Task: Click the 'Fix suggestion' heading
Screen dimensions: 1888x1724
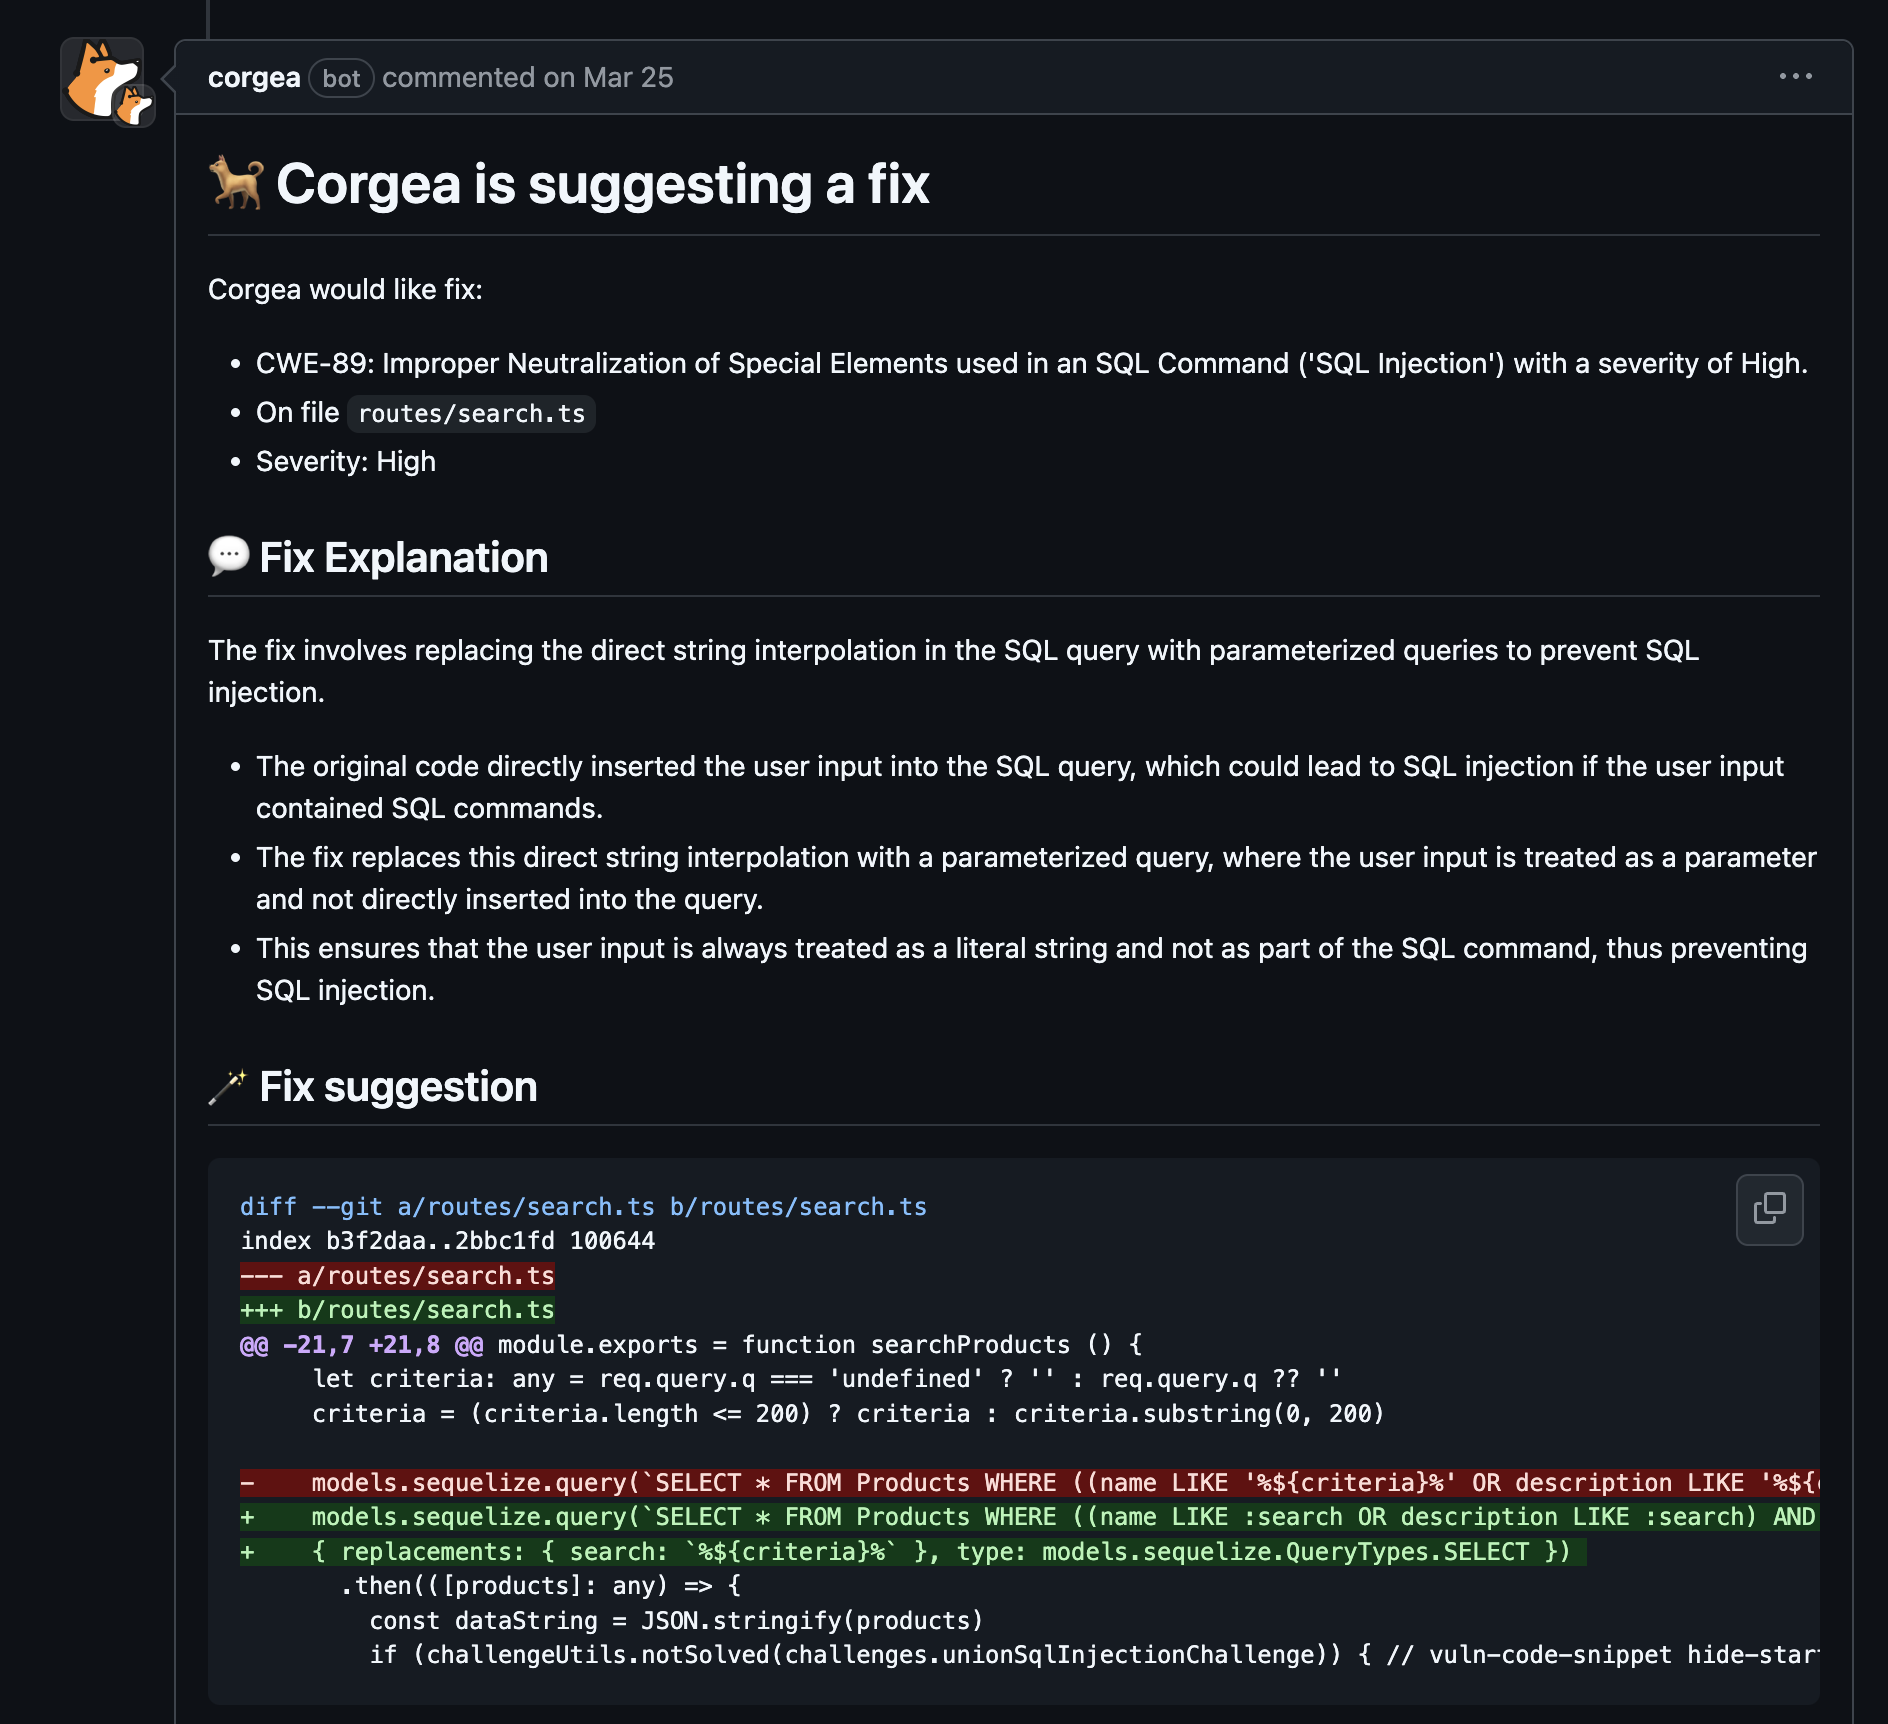Action: (373, 1087)
